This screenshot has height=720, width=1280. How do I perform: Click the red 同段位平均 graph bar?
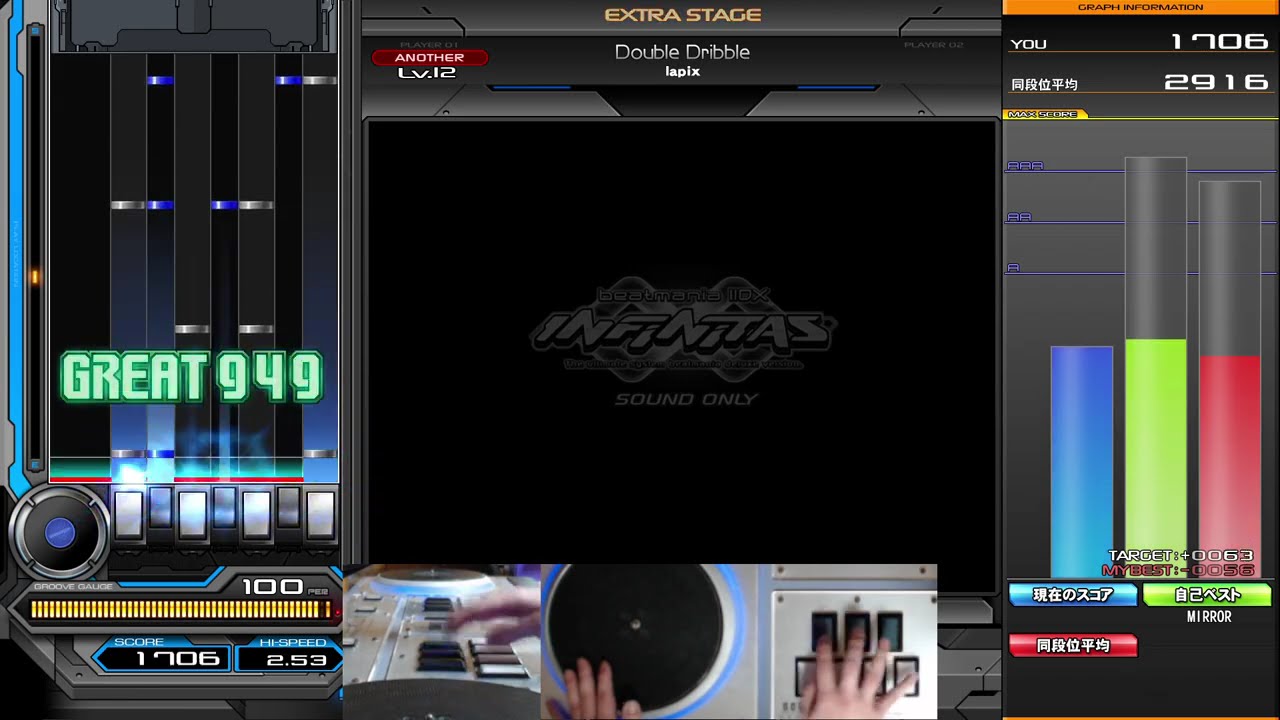point(1230,466)
